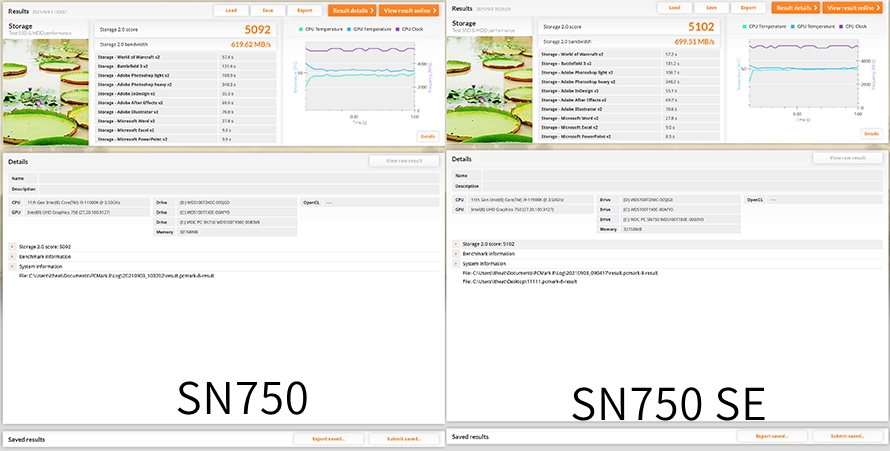Toggle CPU Clock legend in left window chart

(x=409, y=29)
